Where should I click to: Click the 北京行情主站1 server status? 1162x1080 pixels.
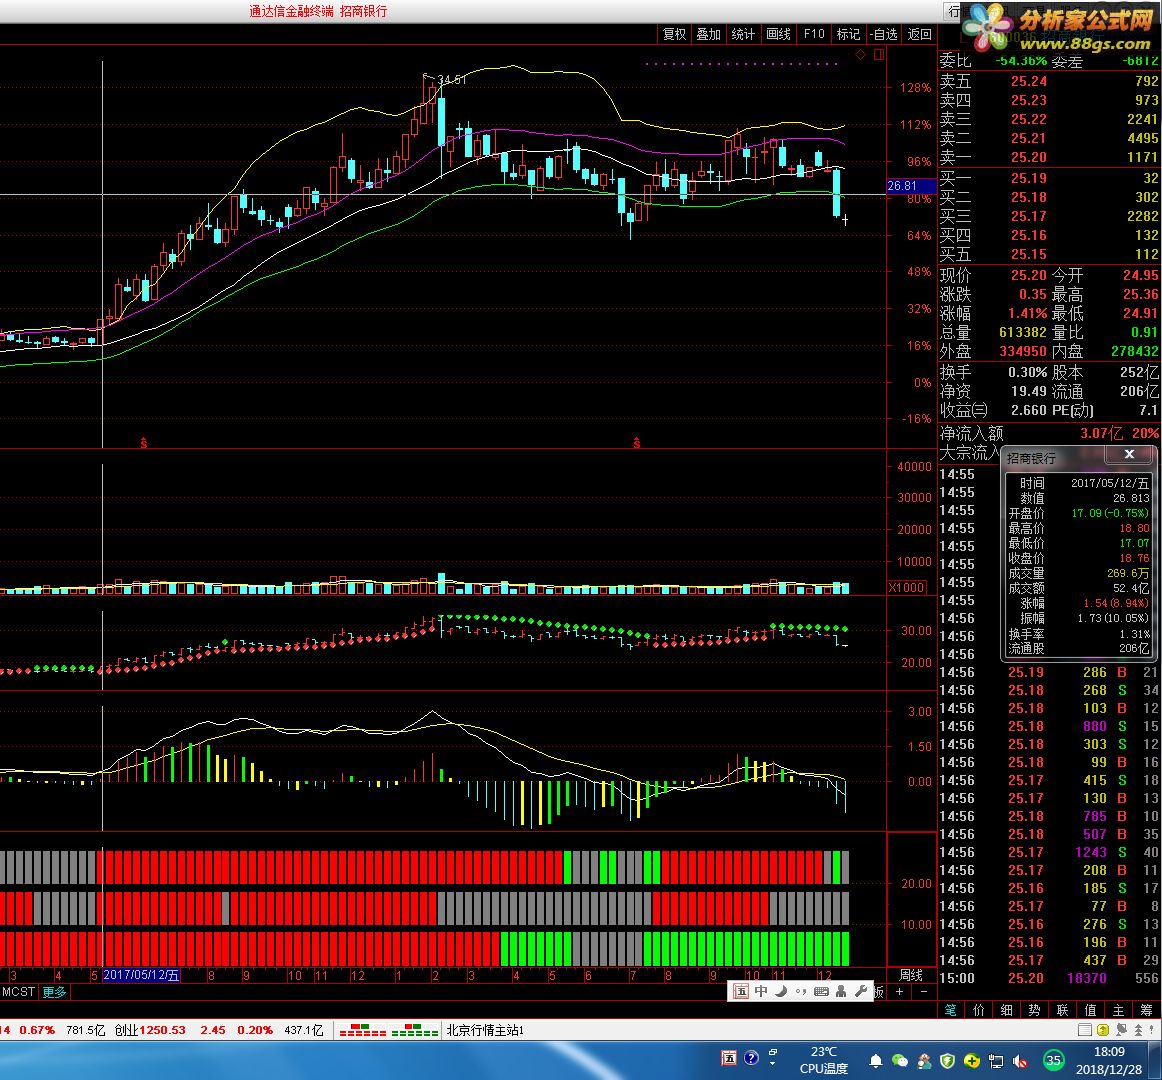tap(485, 1030)
